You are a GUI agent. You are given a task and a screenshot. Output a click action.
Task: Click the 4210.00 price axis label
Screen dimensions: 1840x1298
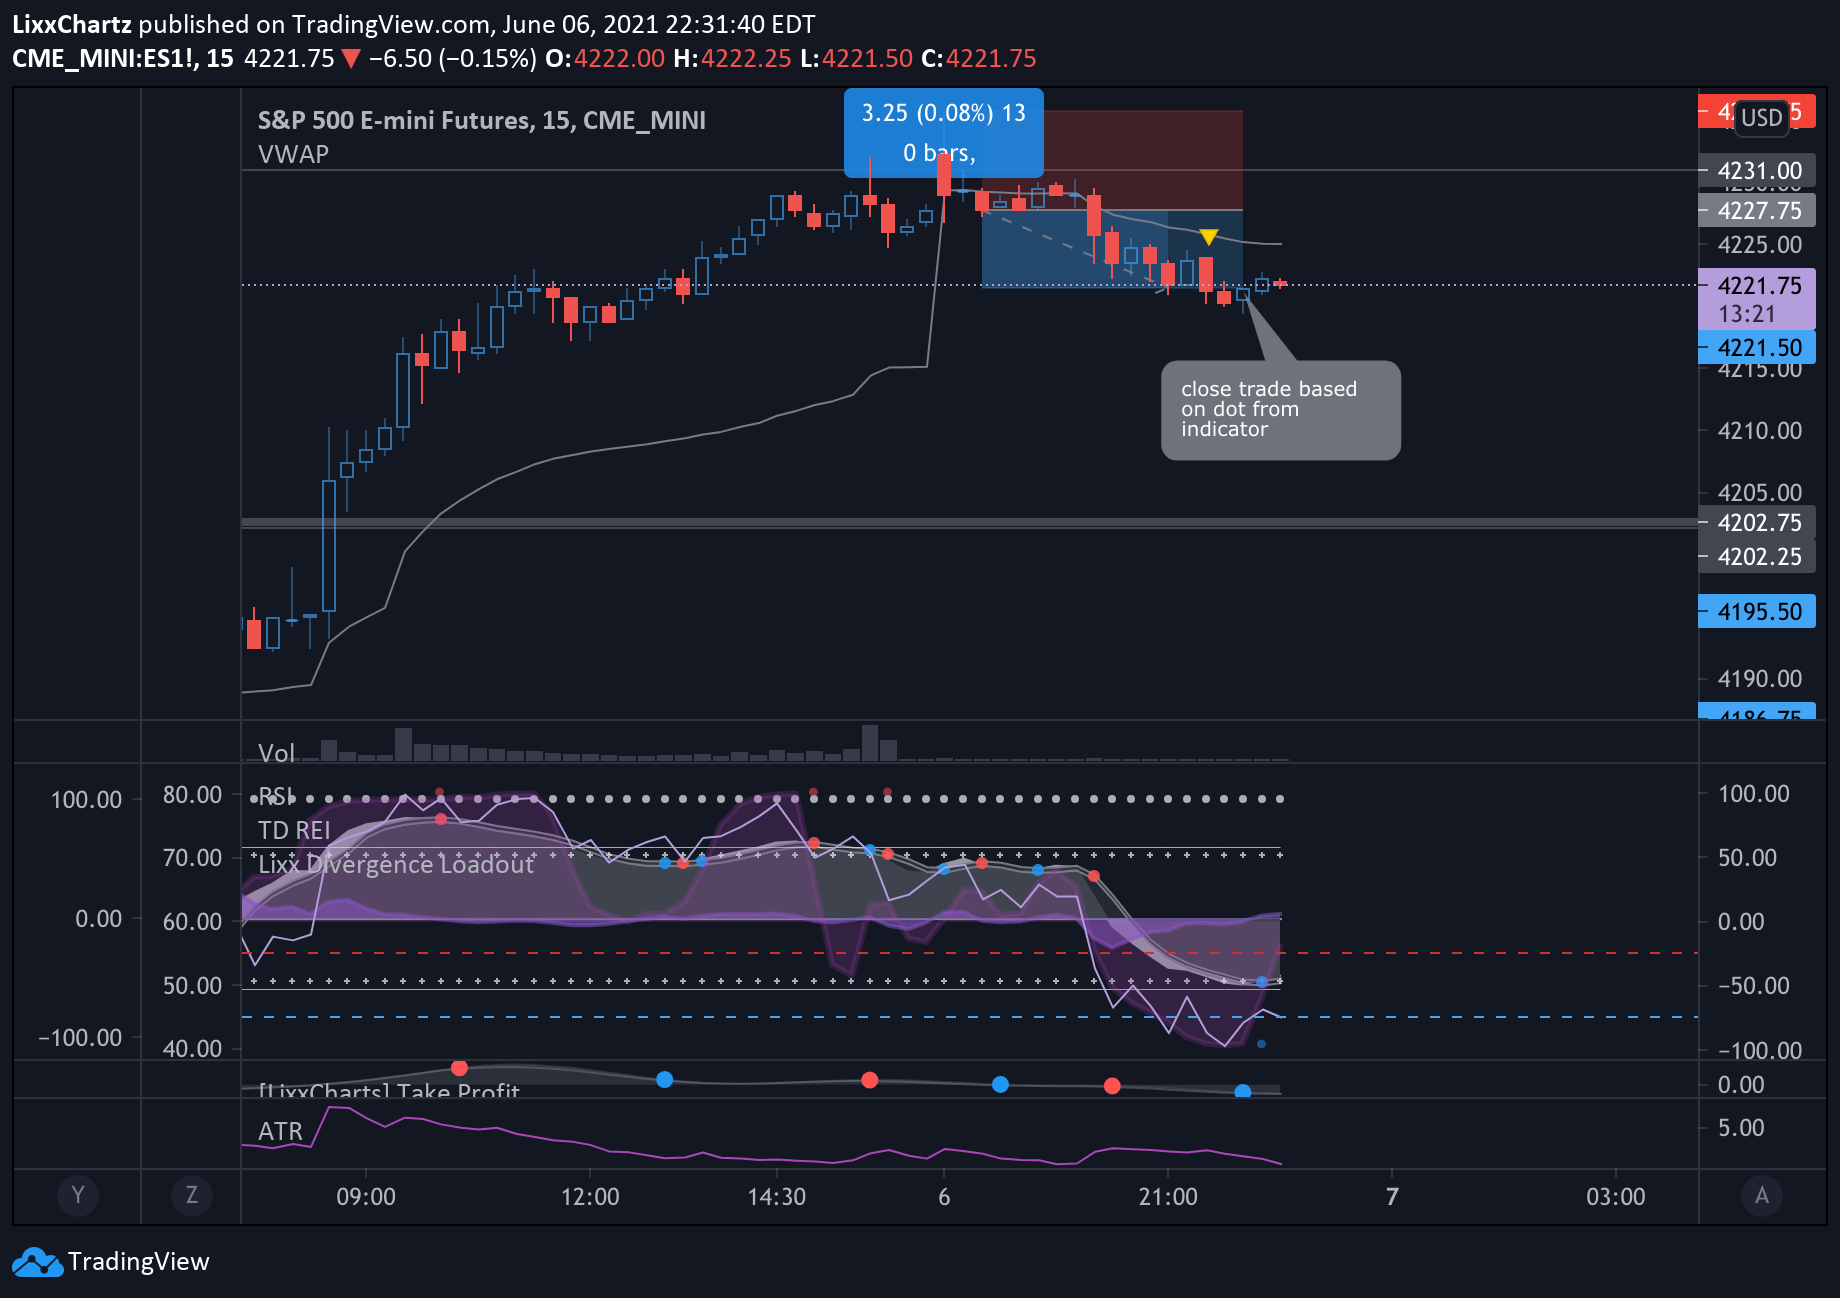pyautogui.click(x=1759, y=431)
